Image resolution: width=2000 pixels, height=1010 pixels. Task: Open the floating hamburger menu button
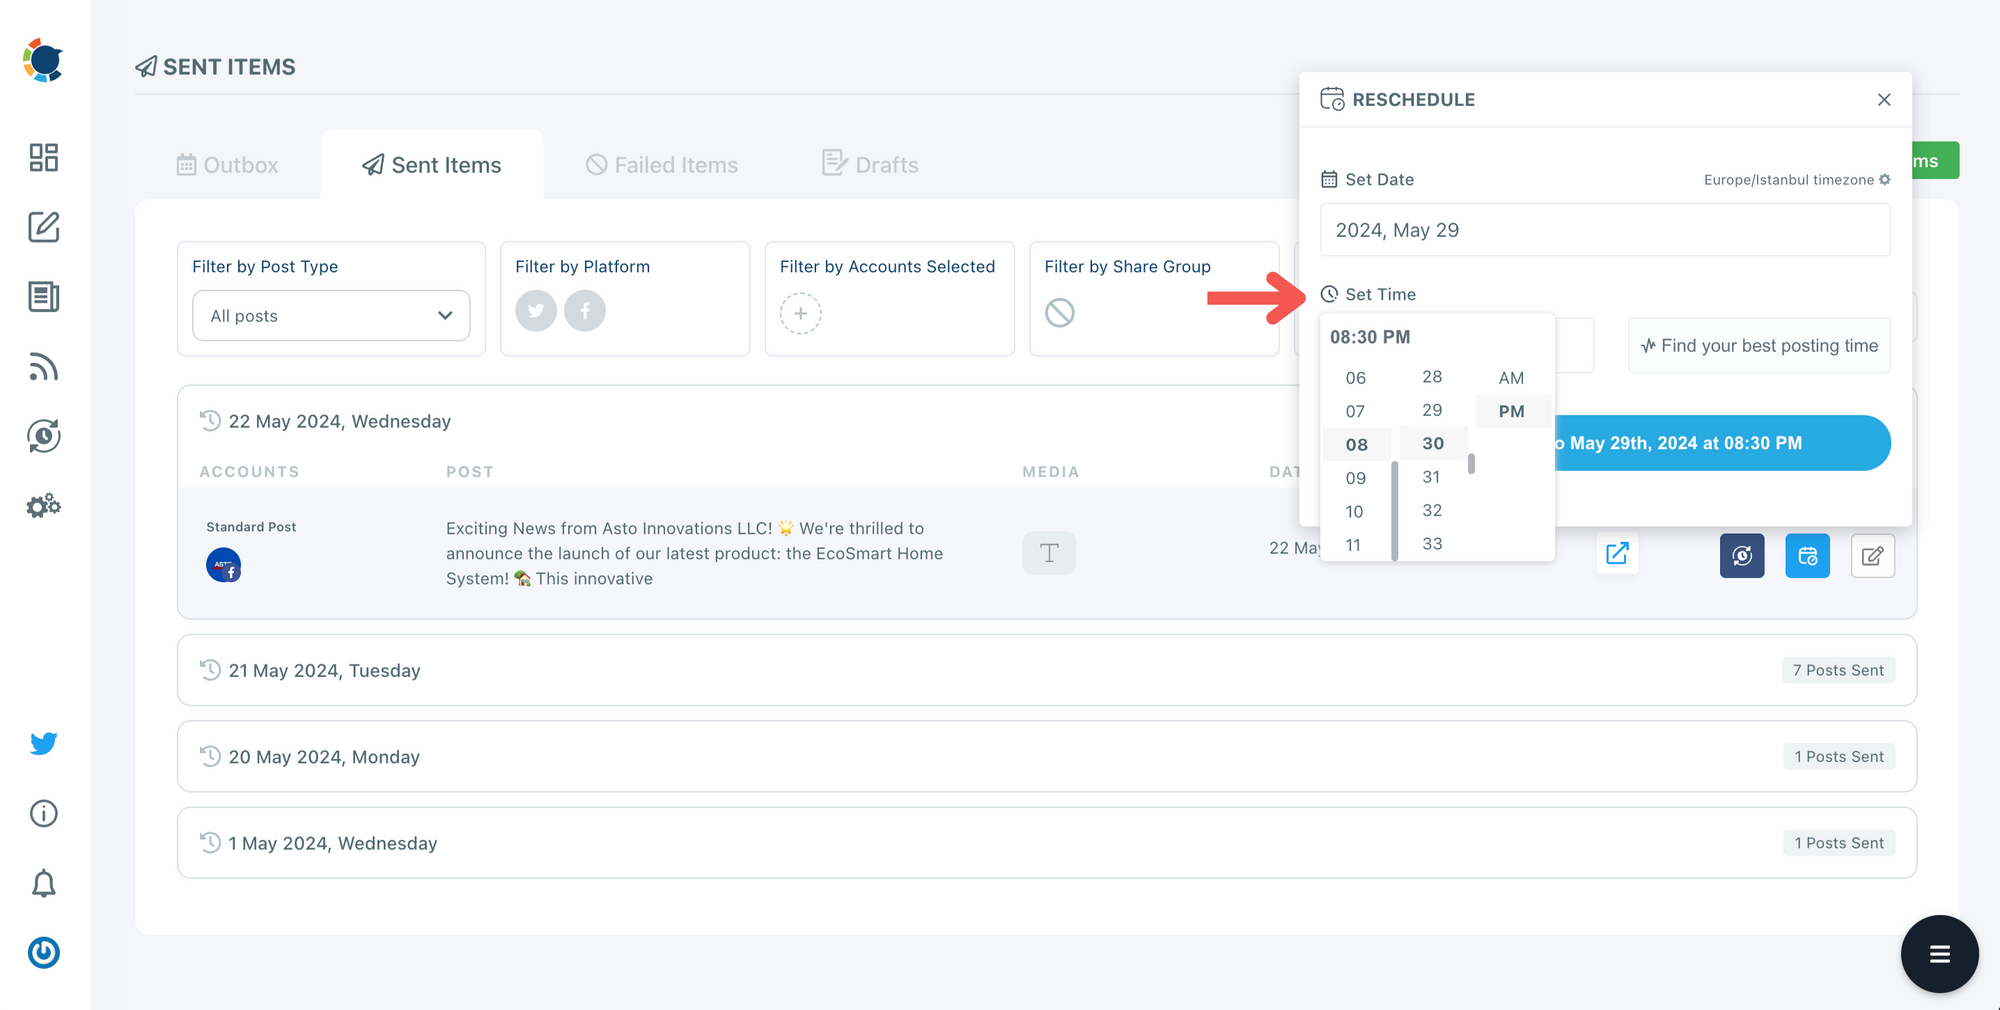pyautogui.click(x=1940, y=954)
